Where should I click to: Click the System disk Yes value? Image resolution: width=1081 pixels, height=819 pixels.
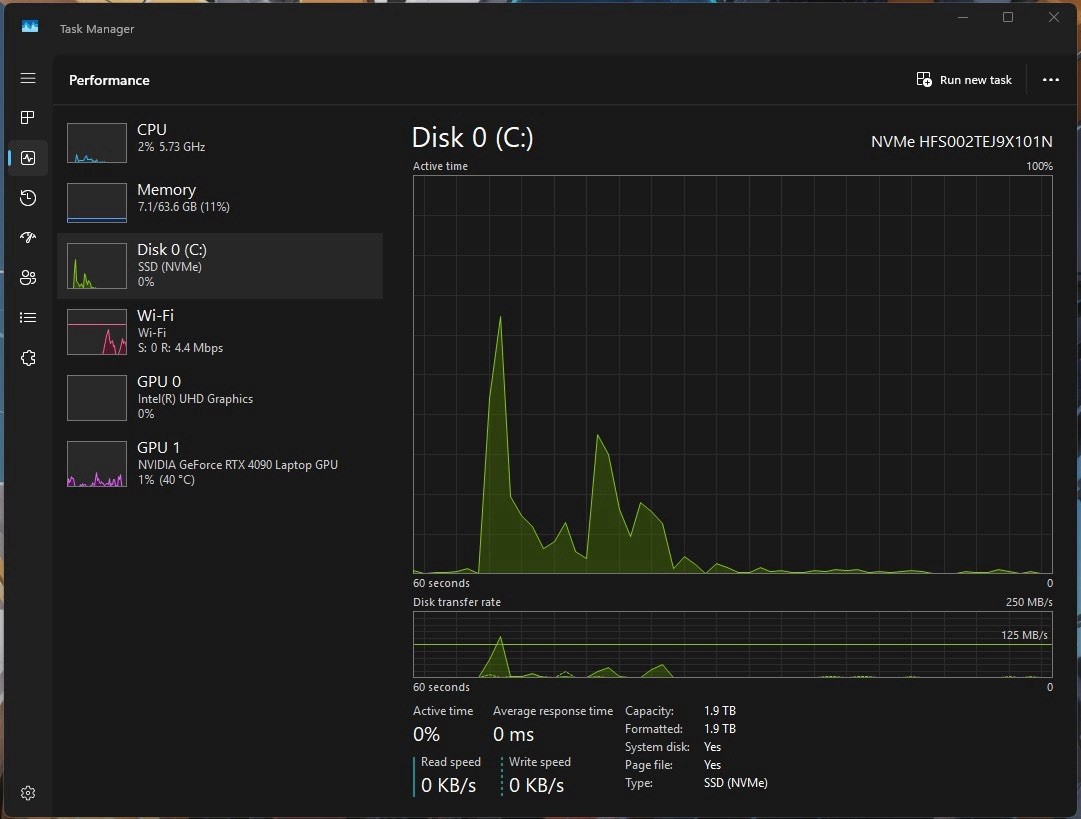pyautogui.click(x=712, y=747)
